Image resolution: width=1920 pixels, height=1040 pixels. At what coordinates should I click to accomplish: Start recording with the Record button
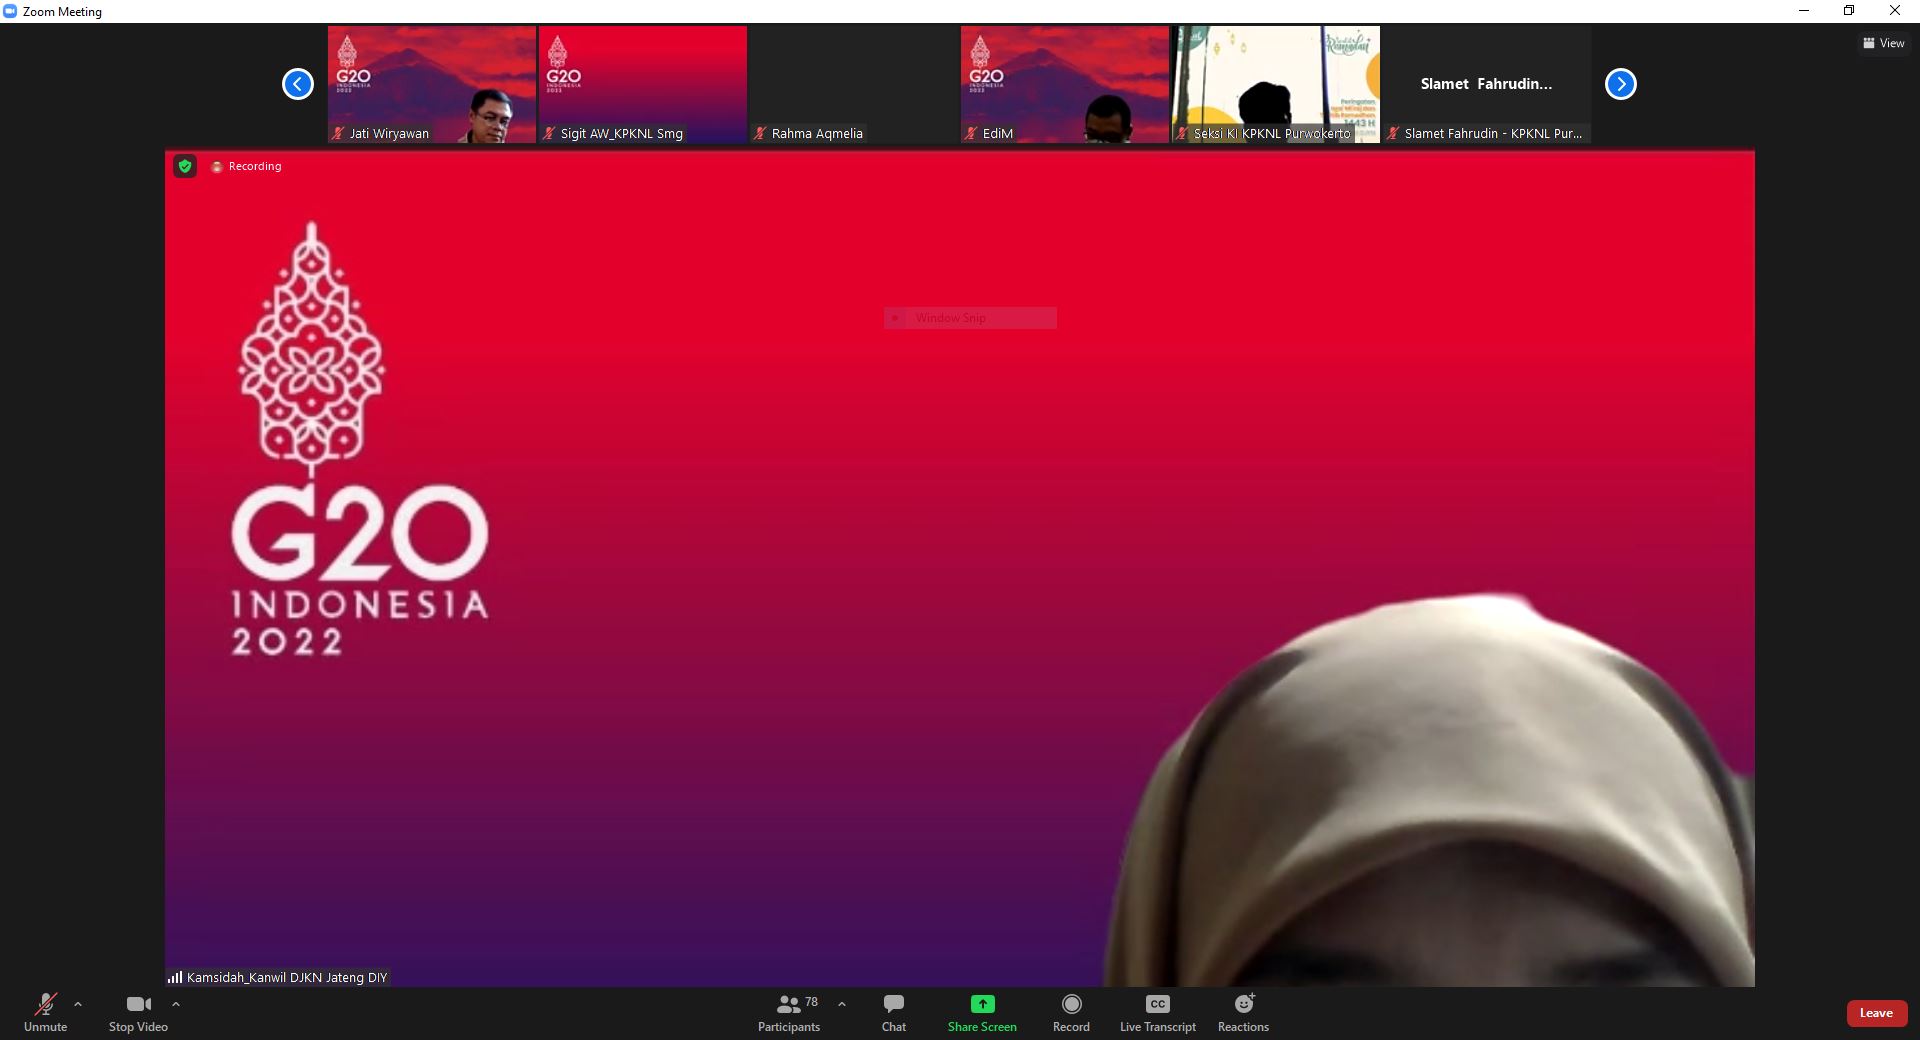pyautogui.click(x=1071, y=1011)
